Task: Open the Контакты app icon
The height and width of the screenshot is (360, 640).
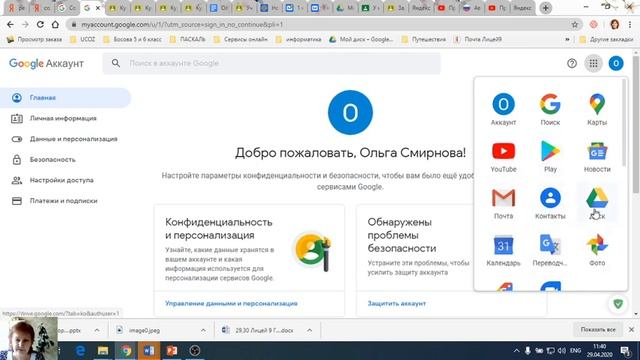Action: click(x=550, y=203)
